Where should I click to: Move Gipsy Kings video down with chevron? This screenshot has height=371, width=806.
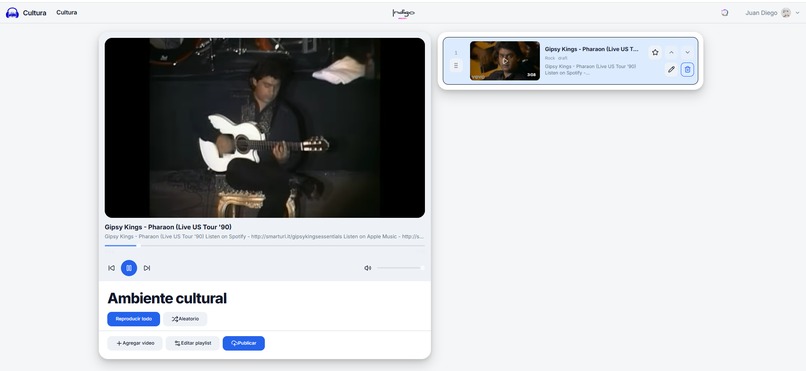point(687,52)
